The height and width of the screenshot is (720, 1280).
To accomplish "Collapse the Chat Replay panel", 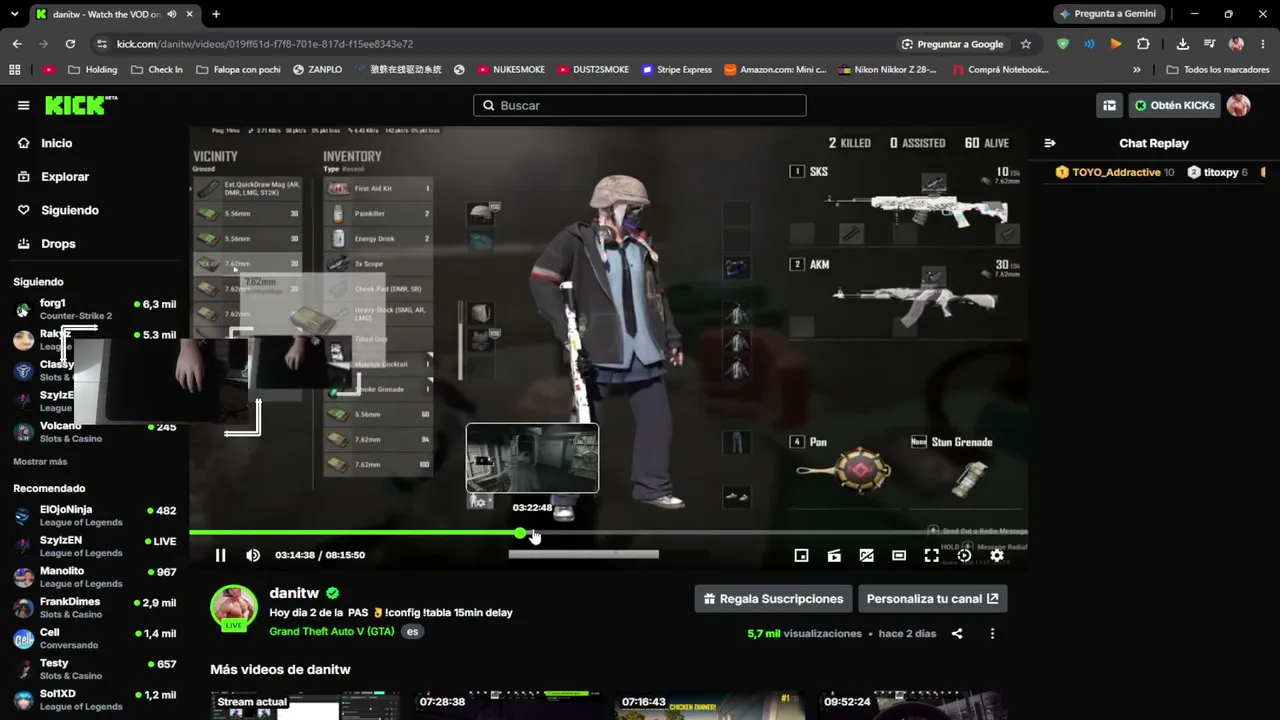I will pyautogui.click(x=1049, y=143).
